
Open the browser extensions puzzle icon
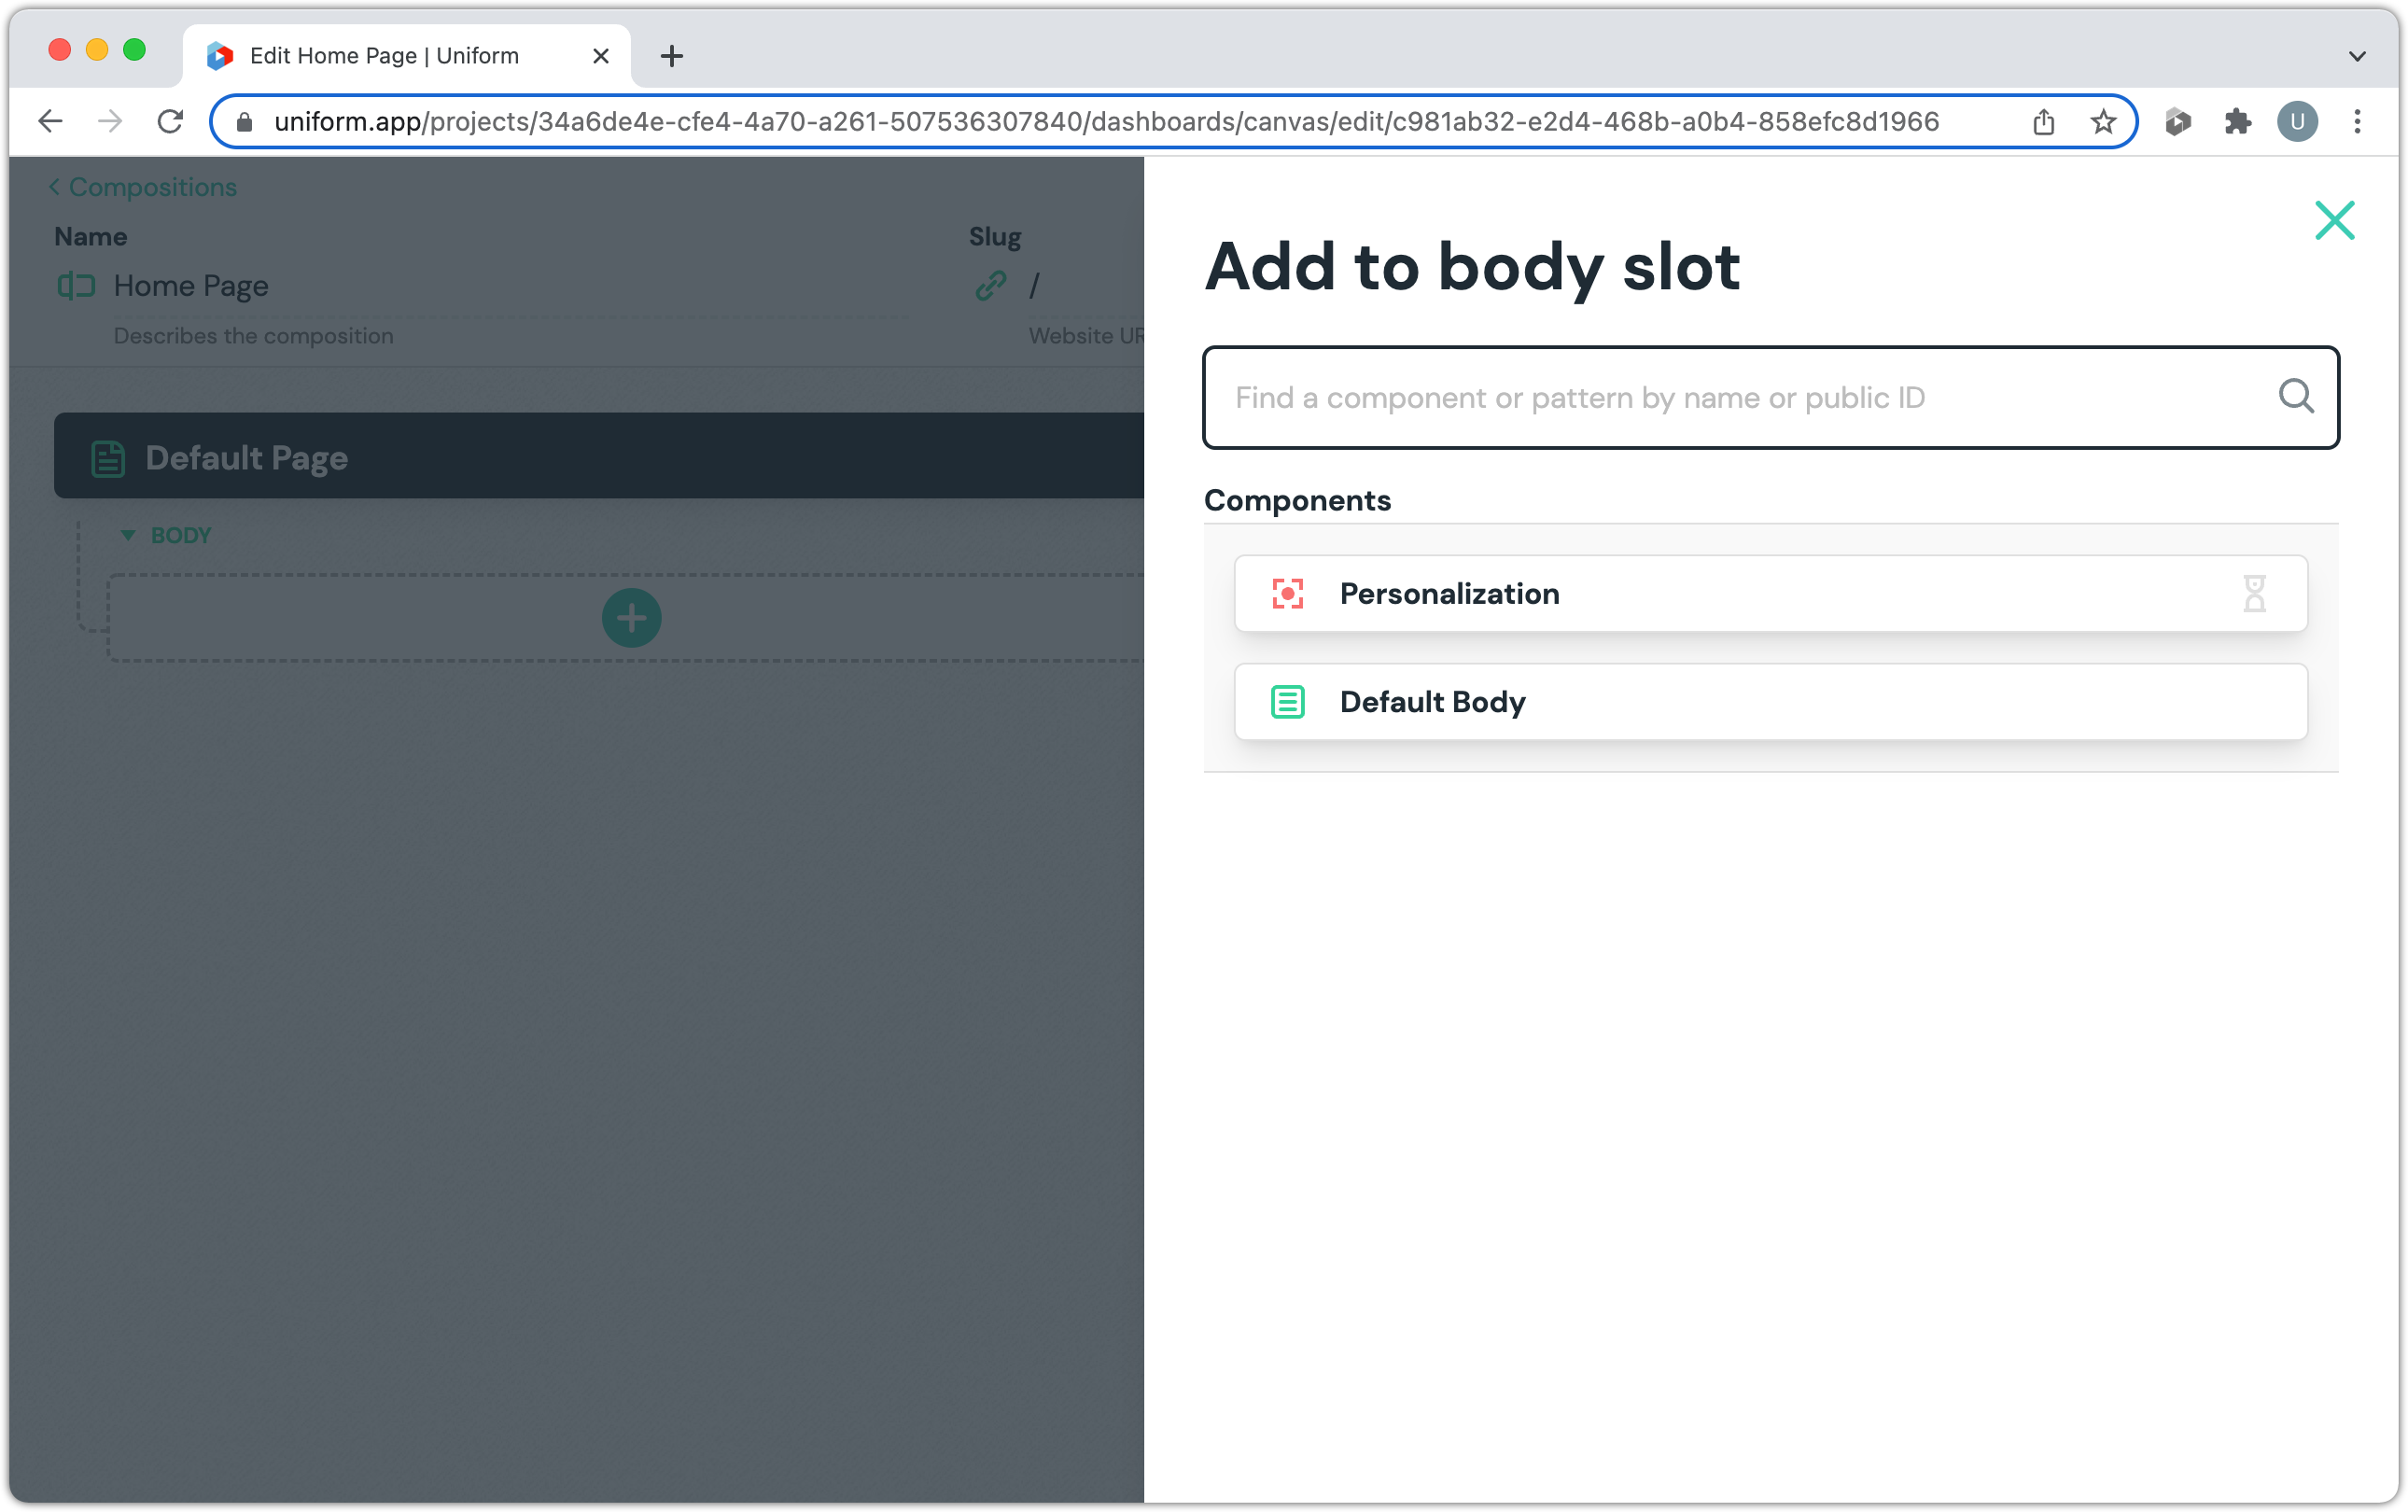[2237, 122]
